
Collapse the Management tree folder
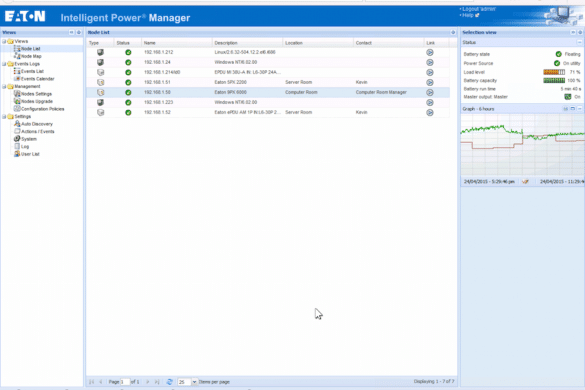(x=4, y=87)
